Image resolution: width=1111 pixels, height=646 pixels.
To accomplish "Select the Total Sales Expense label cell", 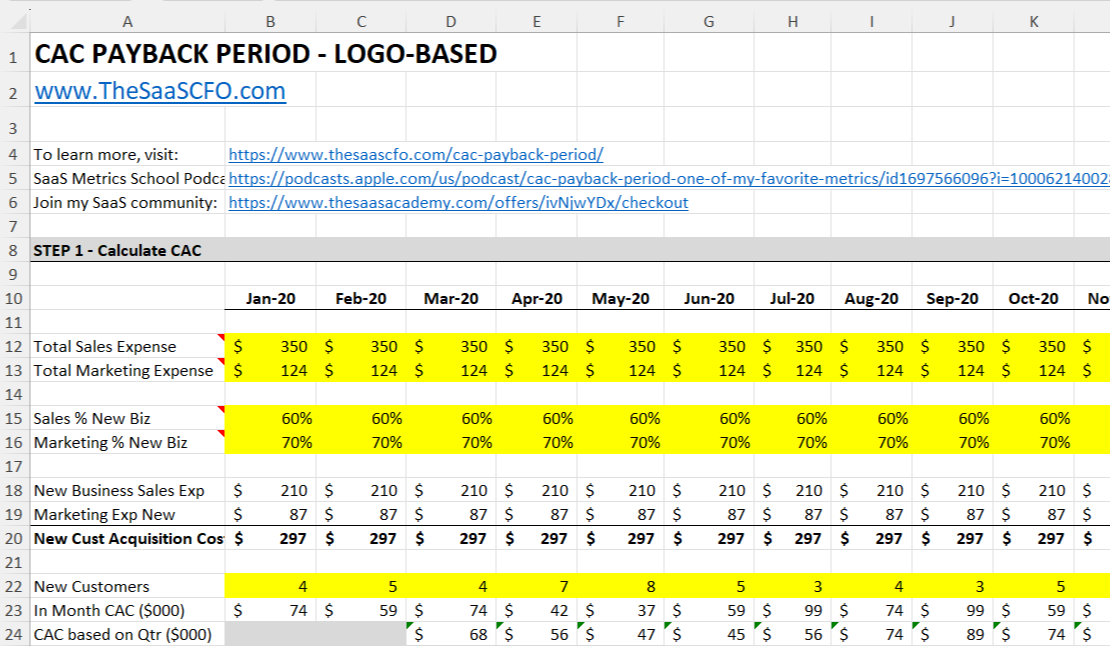I will pyautogui.click(x=105, y=347).
